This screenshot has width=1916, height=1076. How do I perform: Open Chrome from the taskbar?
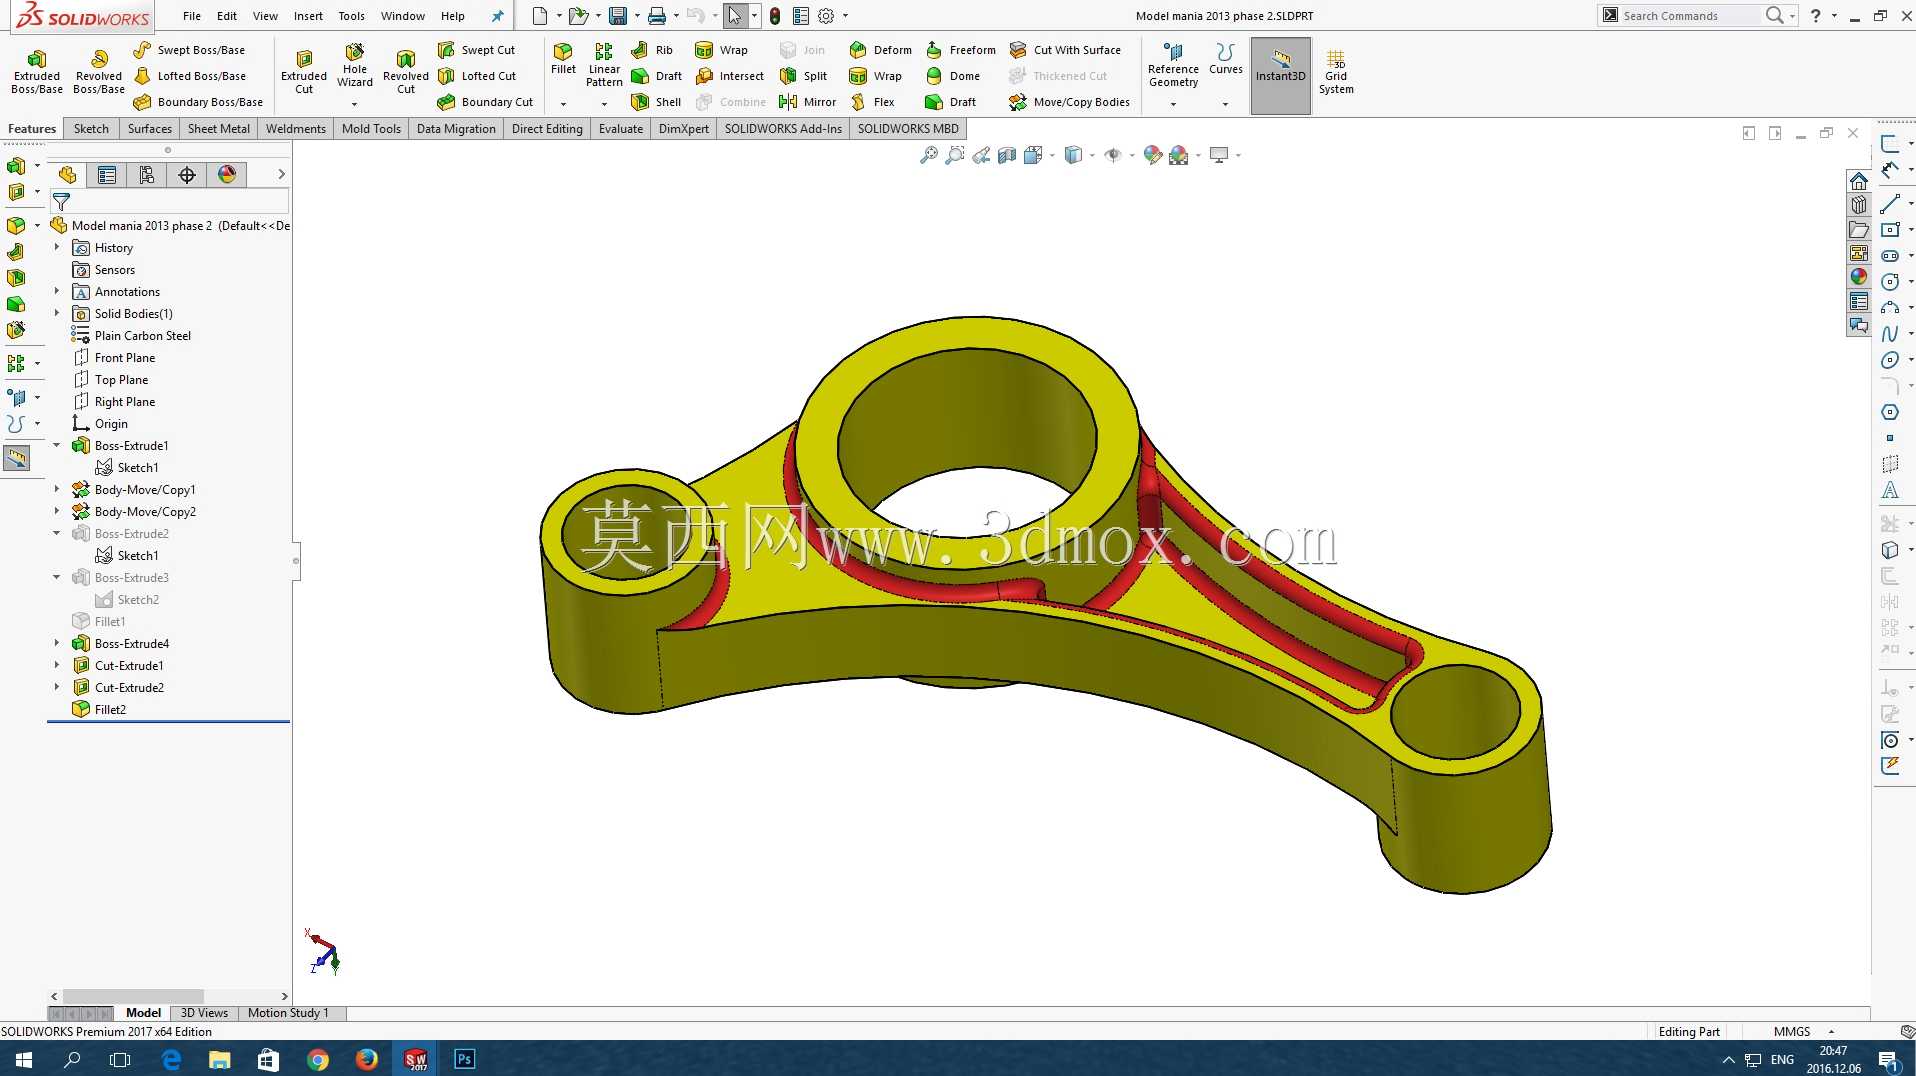318,1059
